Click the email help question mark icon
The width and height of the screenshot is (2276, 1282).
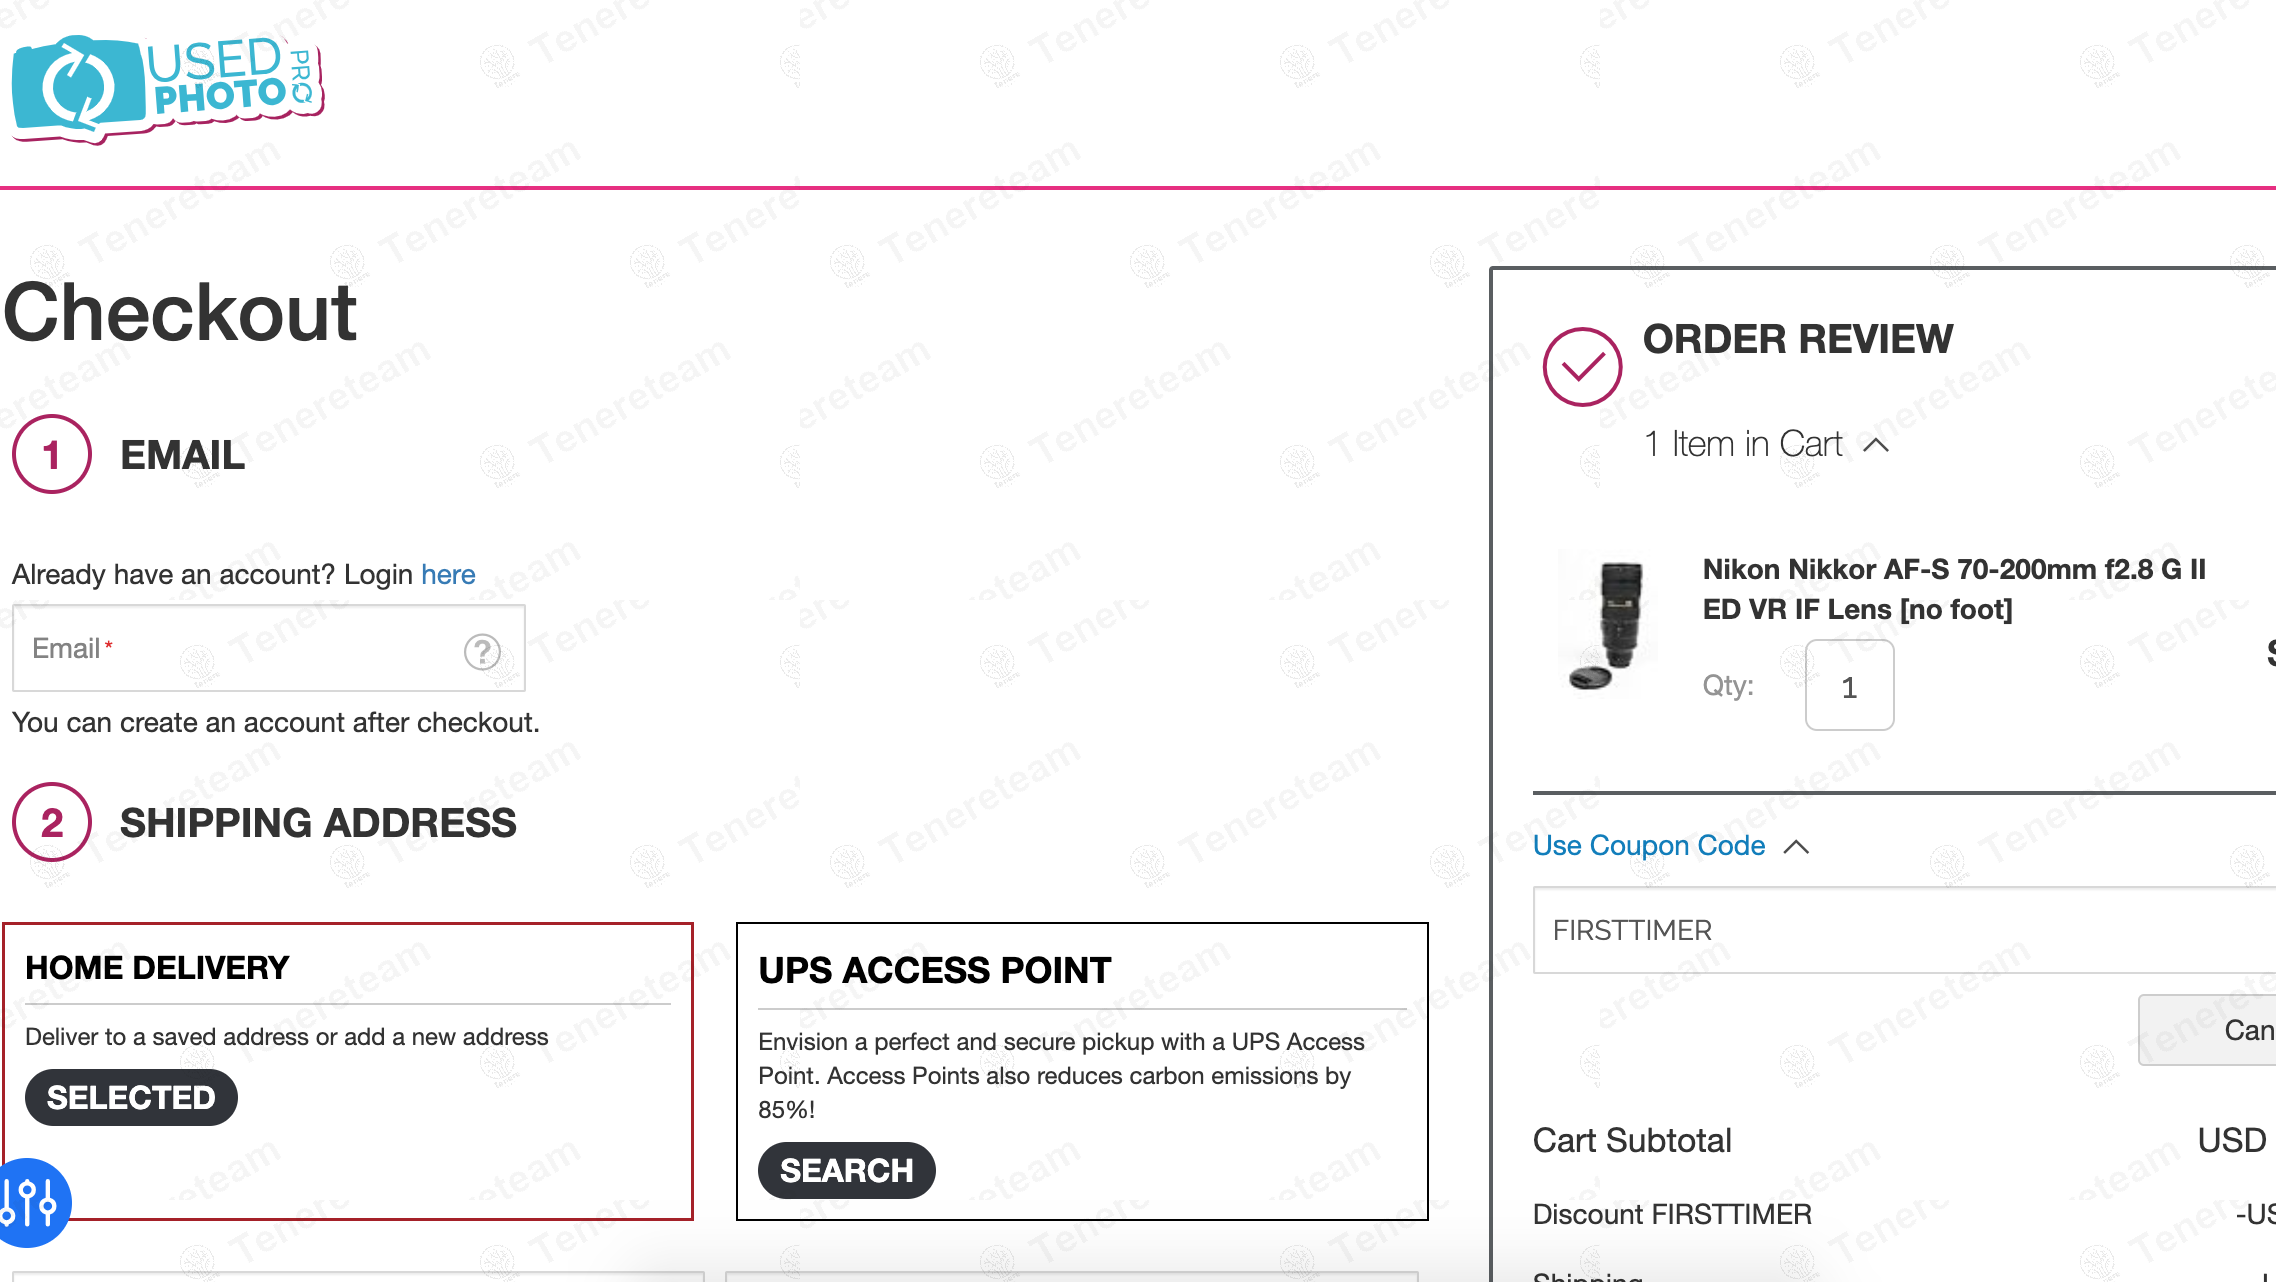pos(482,652)
